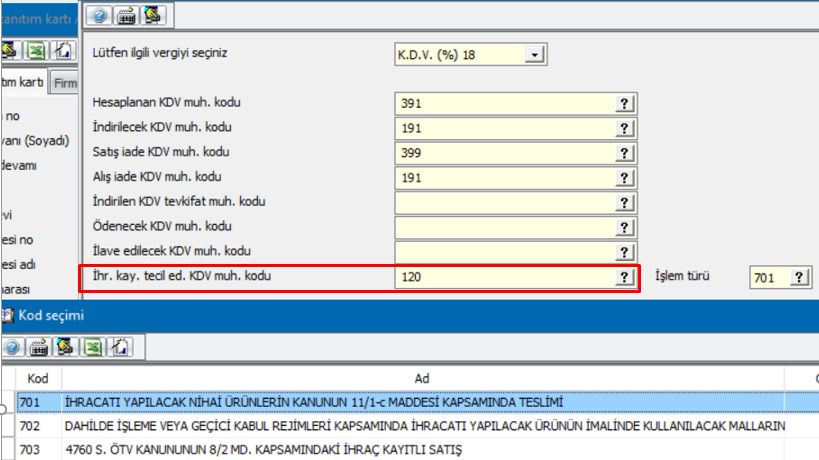Click the help icon in Kod seçimi toolbar

(x=13, y=347)
